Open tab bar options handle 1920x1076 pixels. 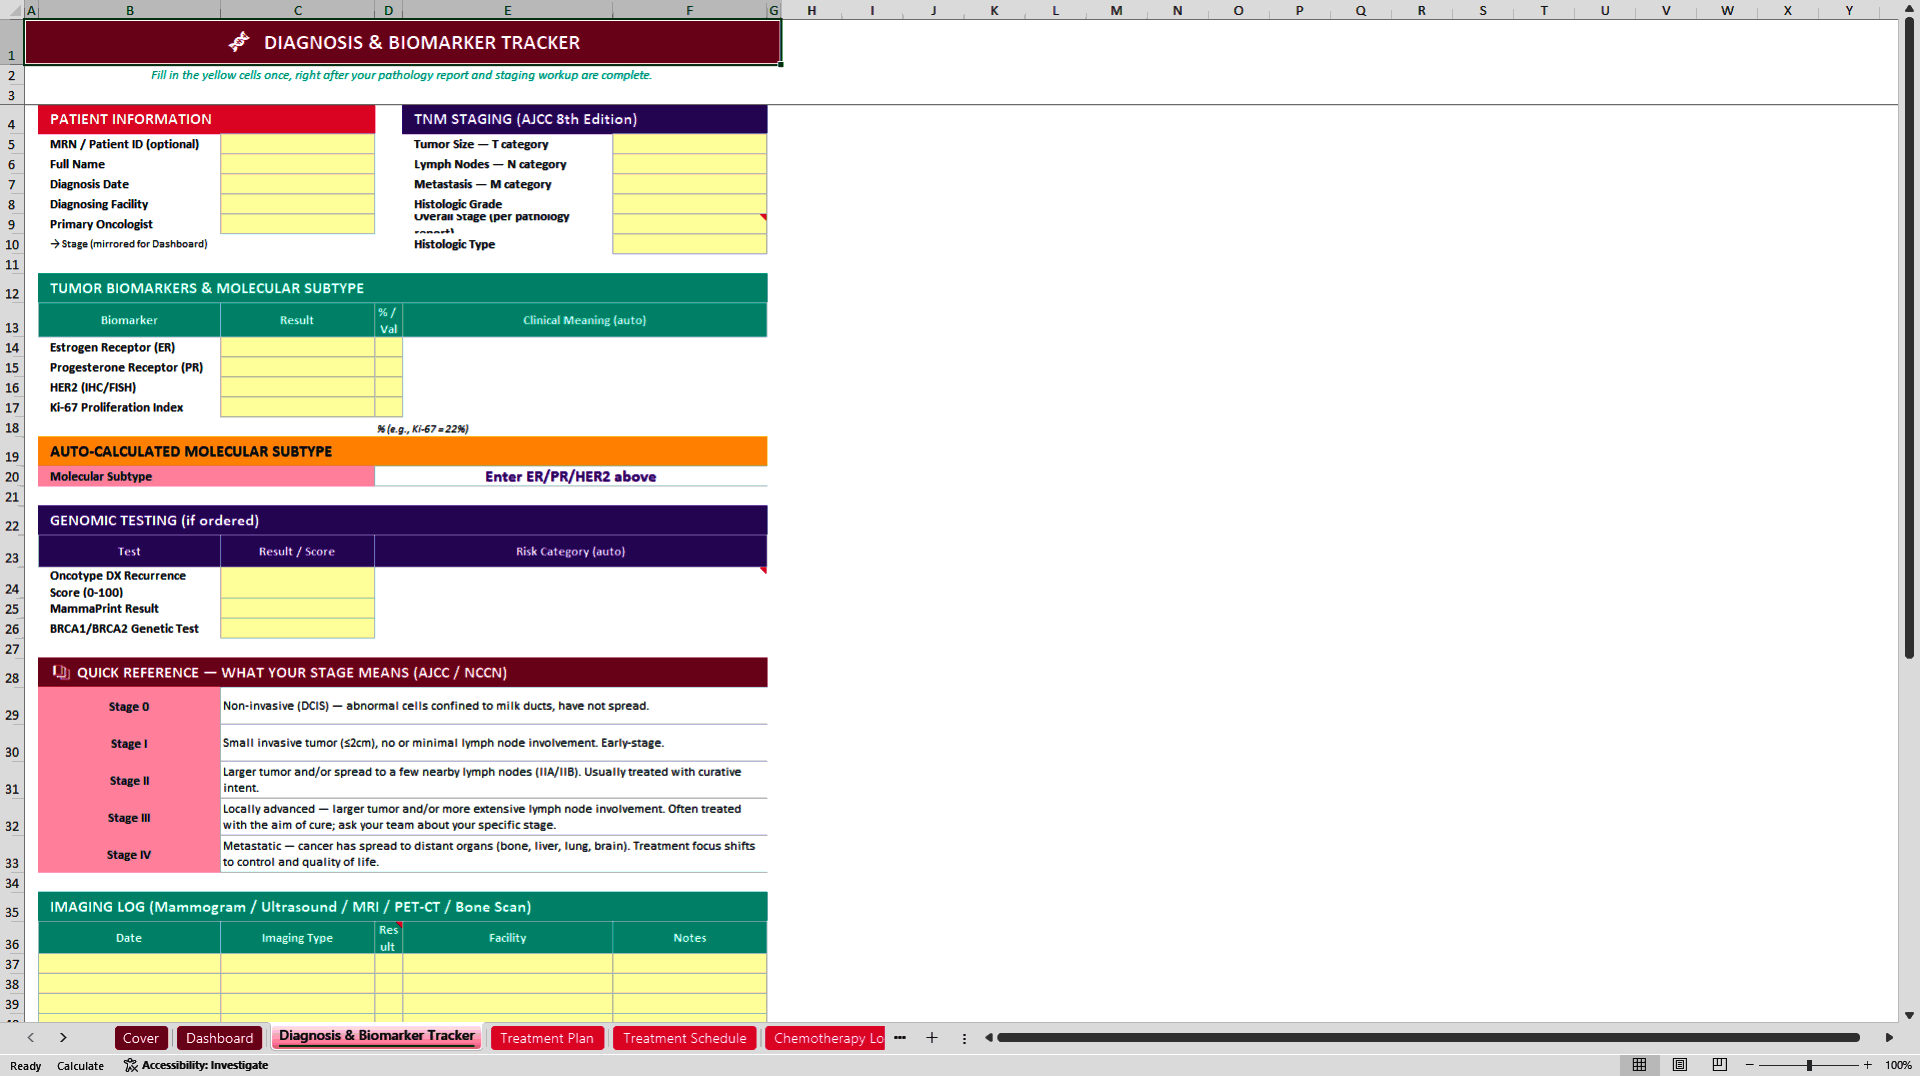pyautogui.click(x=964, y=1038)
